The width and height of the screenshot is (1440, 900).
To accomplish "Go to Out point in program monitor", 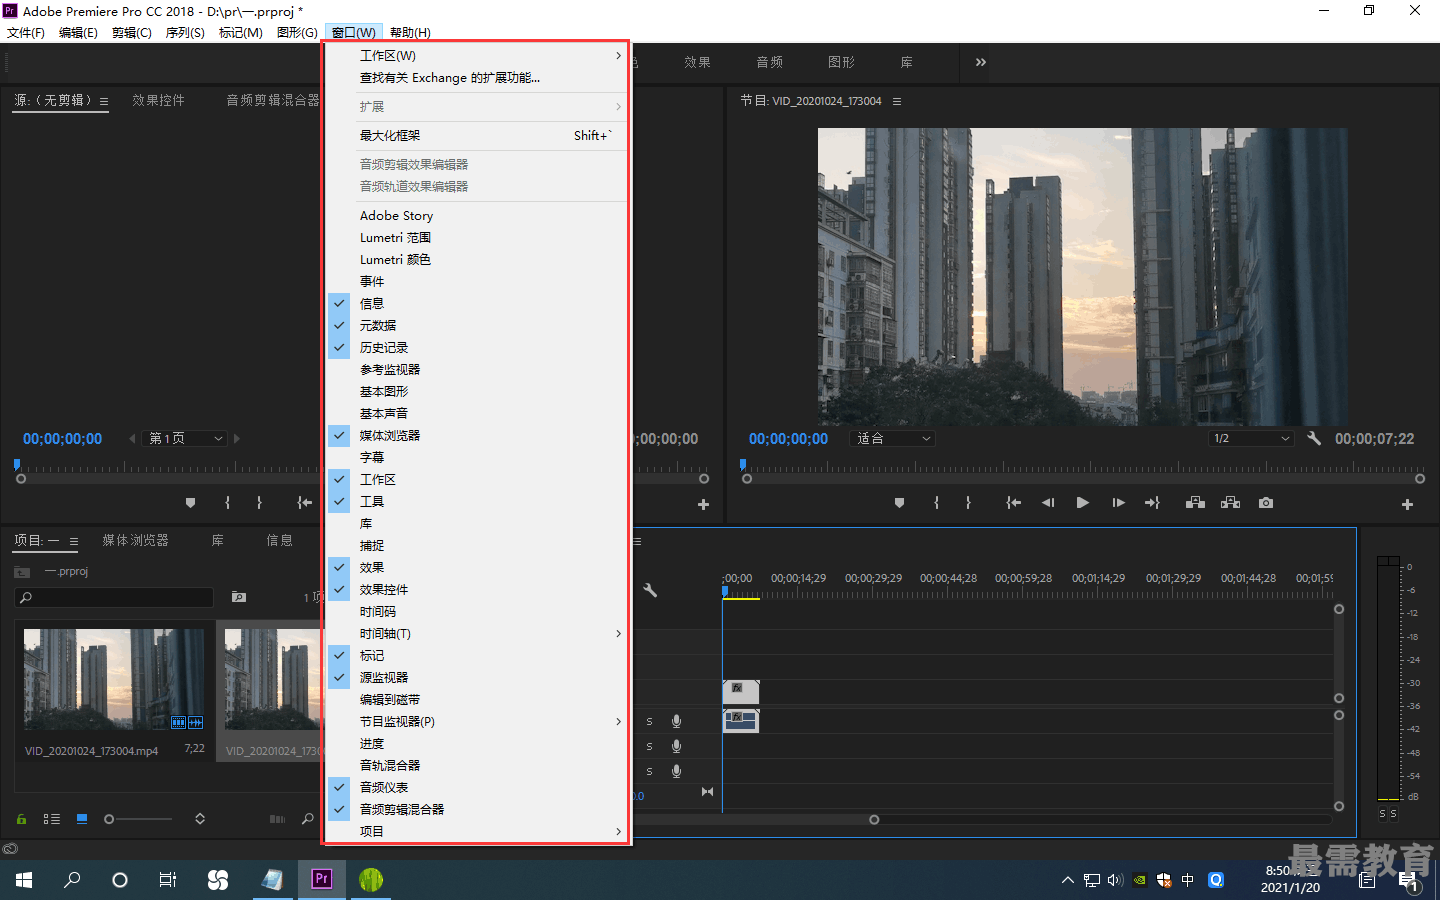I will tap(1152, 503).
